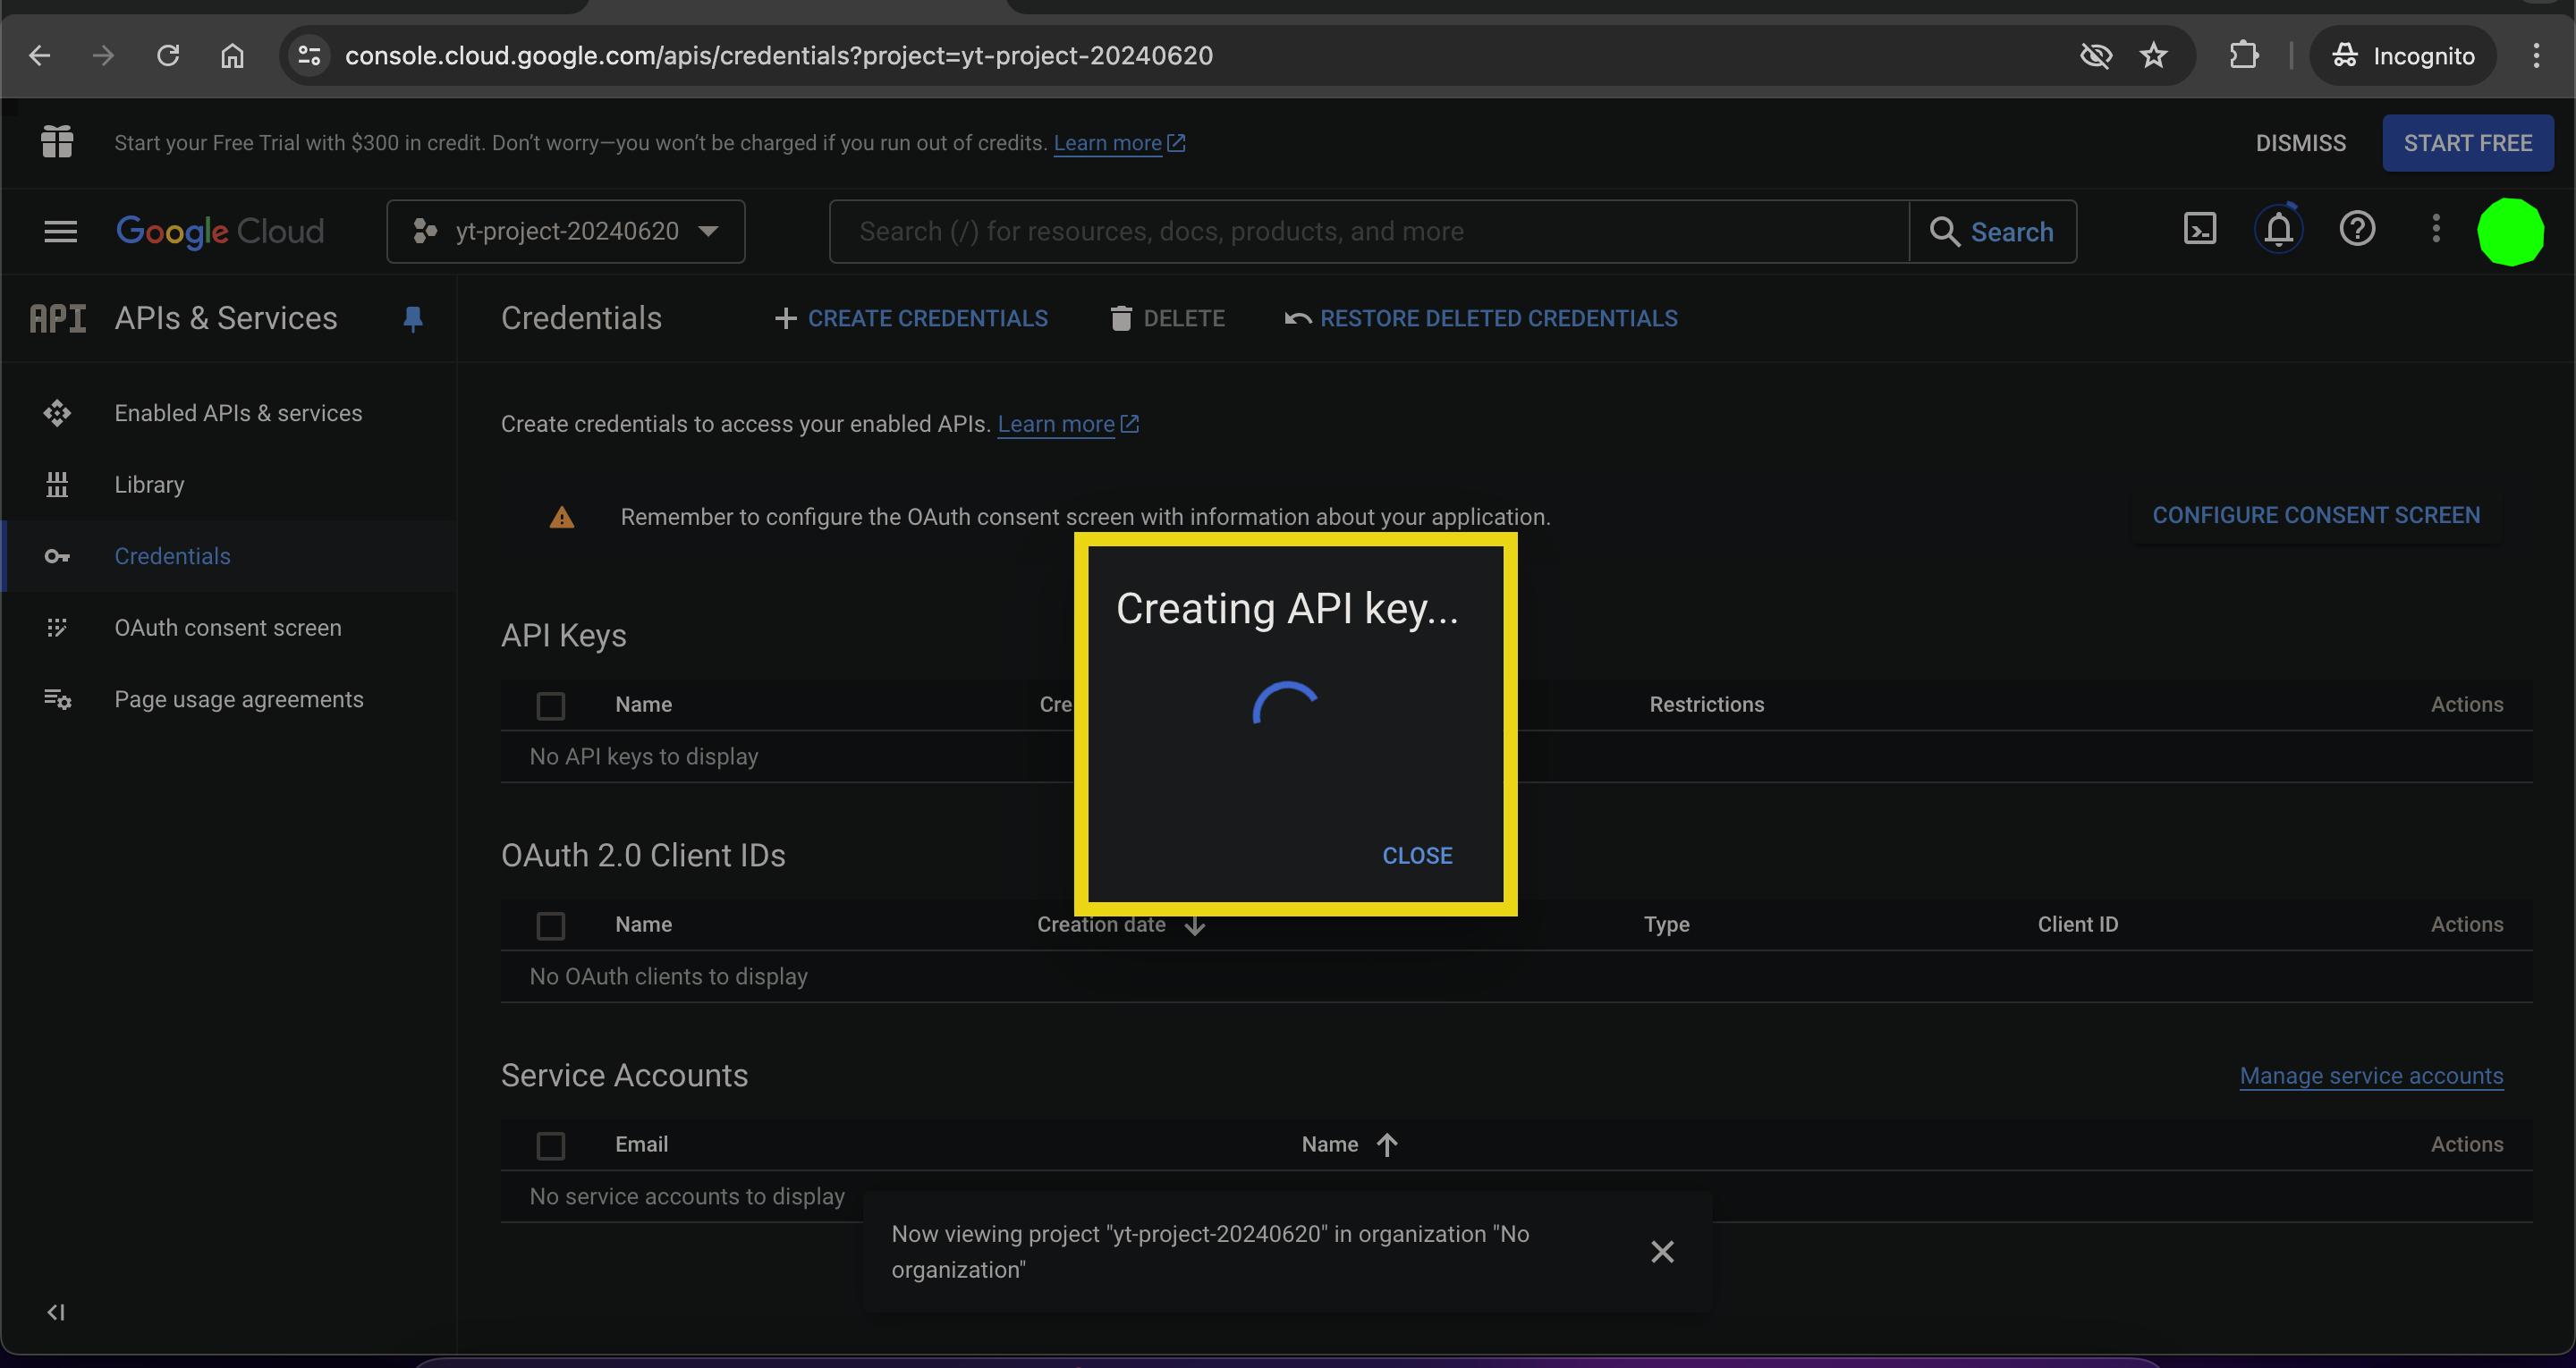Open OAuth consent screen page

point(228,628)
